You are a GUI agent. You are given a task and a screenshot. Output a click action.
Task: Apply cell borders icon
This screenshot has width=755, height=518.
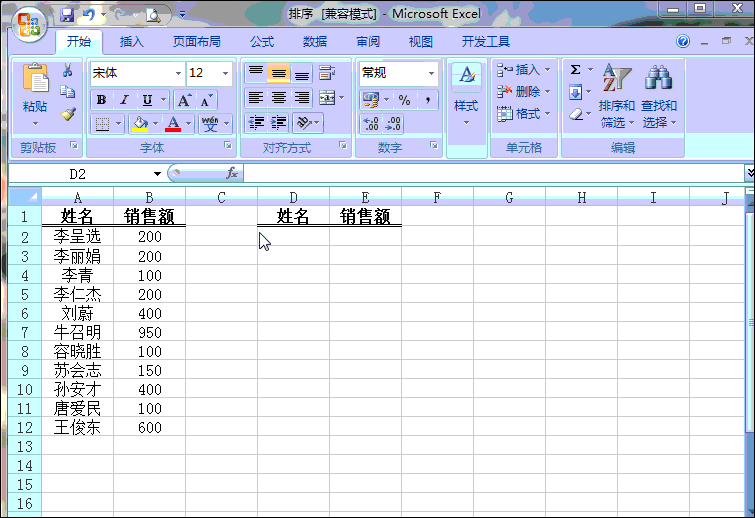pyautogui.click(x=102, y=124)
